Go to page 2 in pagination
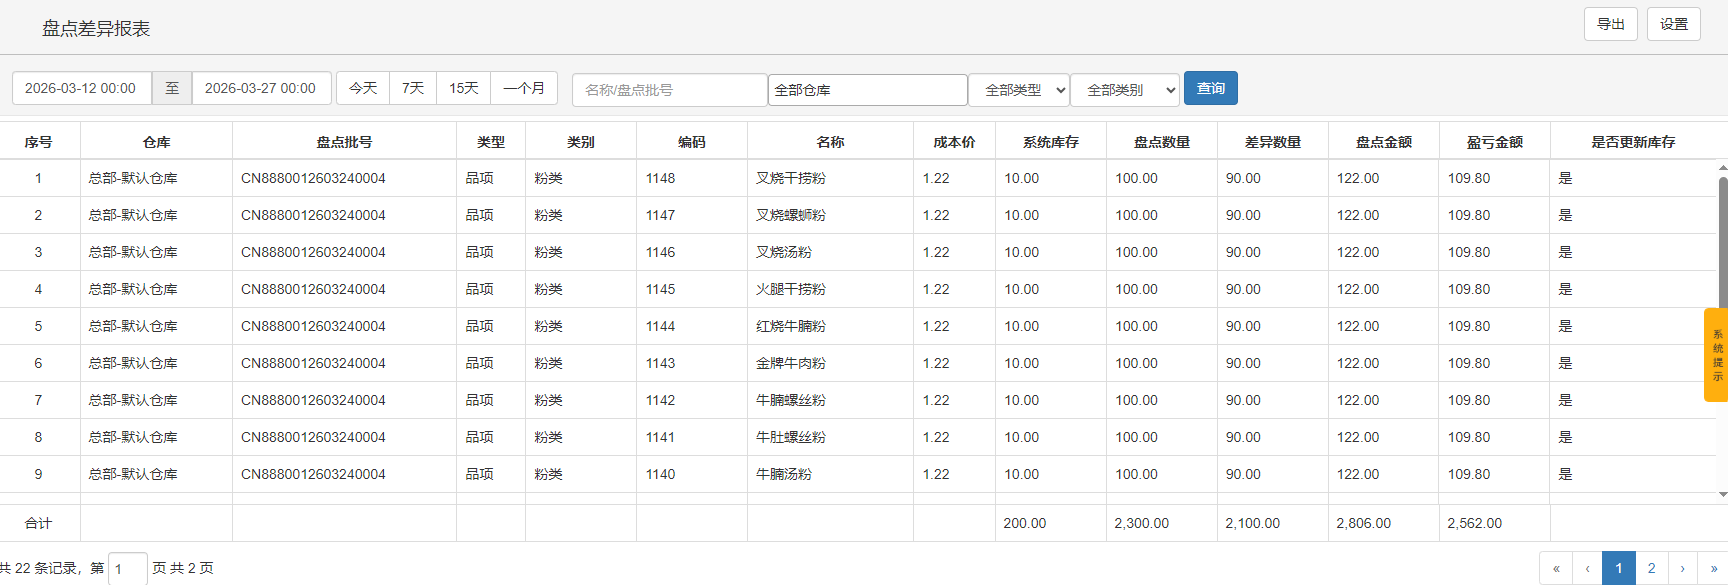 pyautogui.click(x=1651, y=568)
